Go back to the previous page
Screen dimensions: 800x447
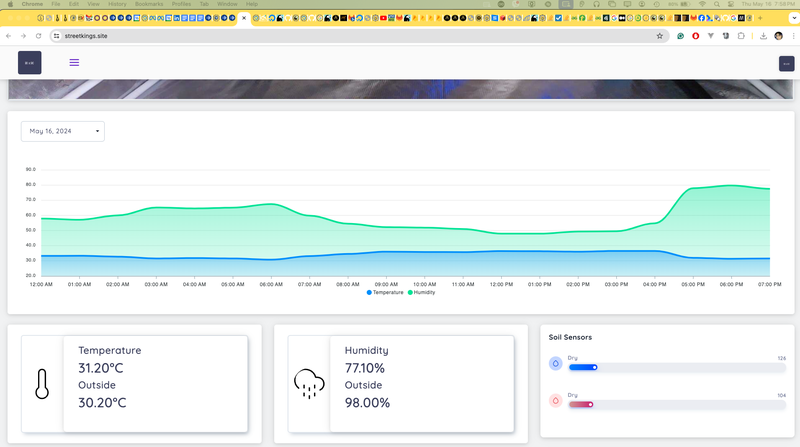9,35
